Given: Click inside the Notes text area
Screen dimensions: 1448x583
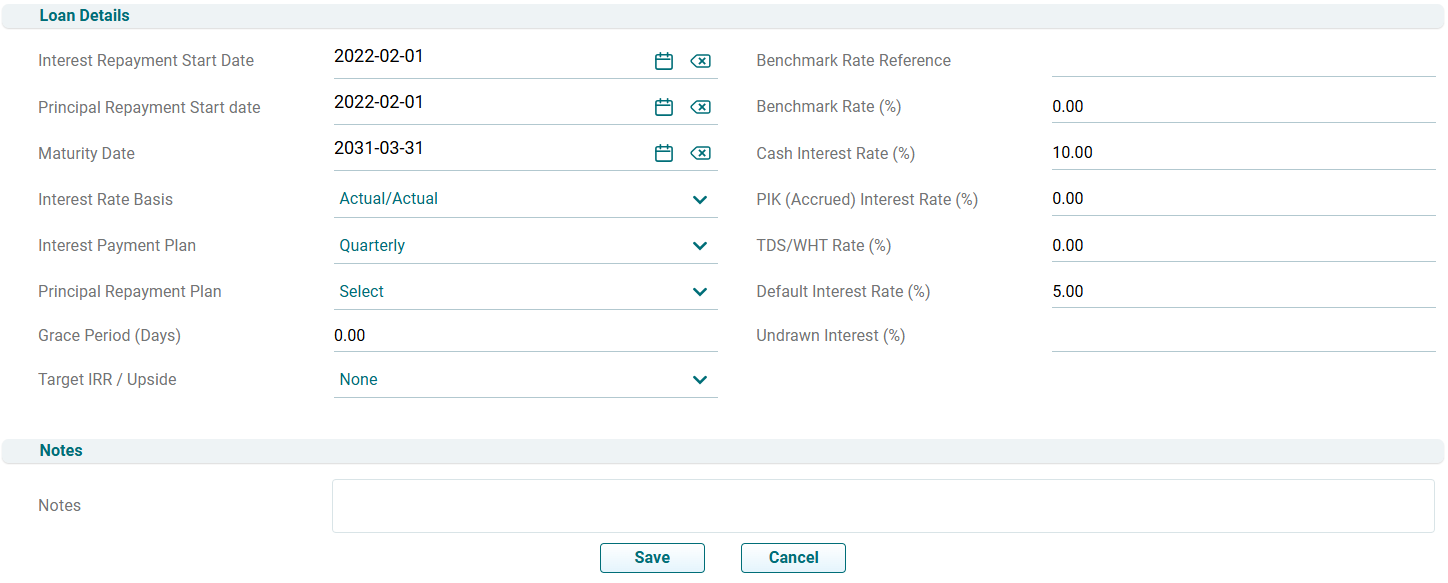Looking at the screenshot, I should tap(882, 506).
